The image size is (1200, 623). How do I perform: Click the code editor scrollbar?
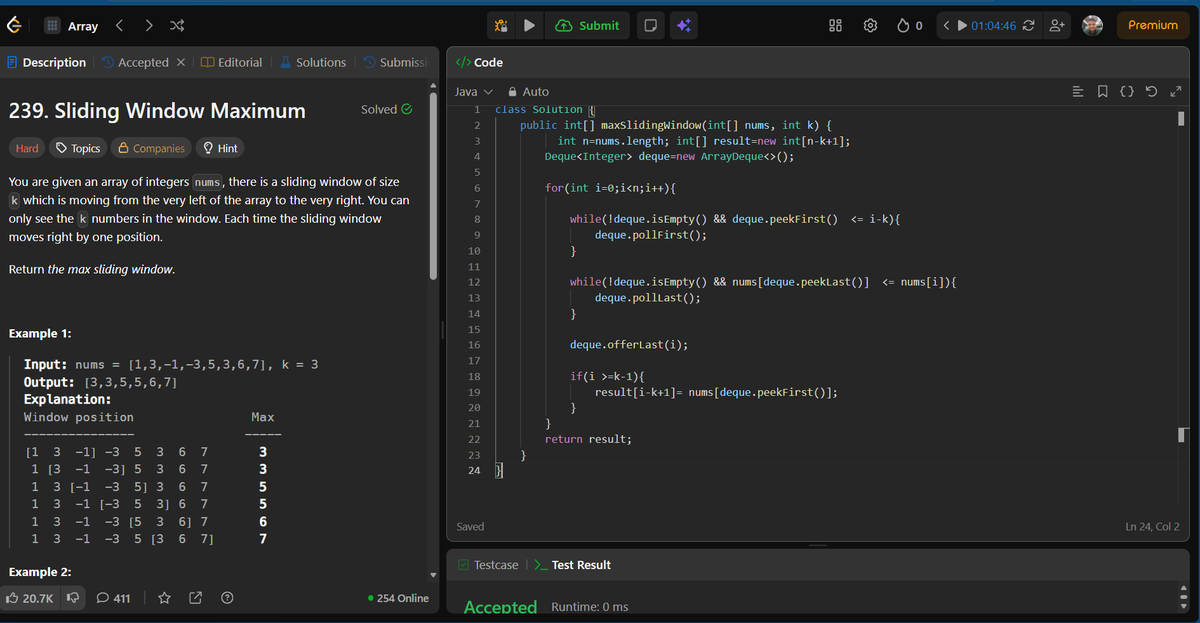click(x=1183, y=119)
